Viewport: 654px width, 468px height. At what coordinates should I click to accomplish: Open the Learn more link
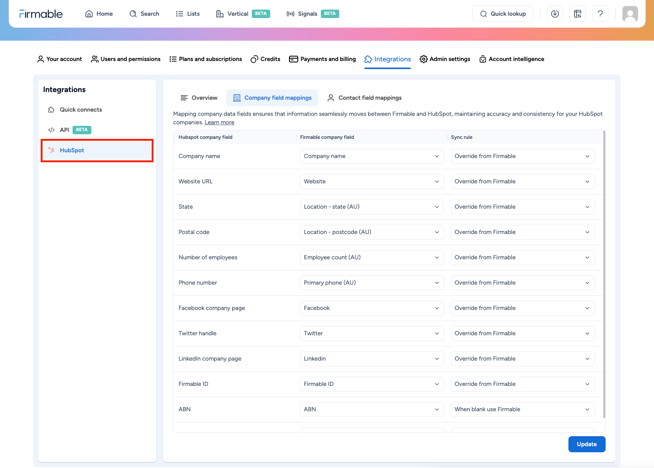point(219,123)
